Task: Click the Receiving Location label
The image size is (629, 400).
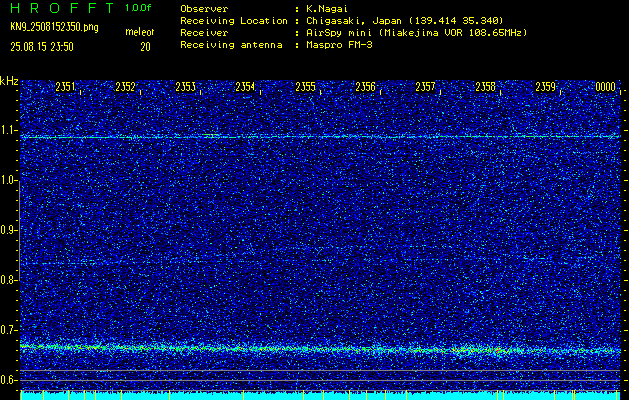Action: [x=234, y=20]
